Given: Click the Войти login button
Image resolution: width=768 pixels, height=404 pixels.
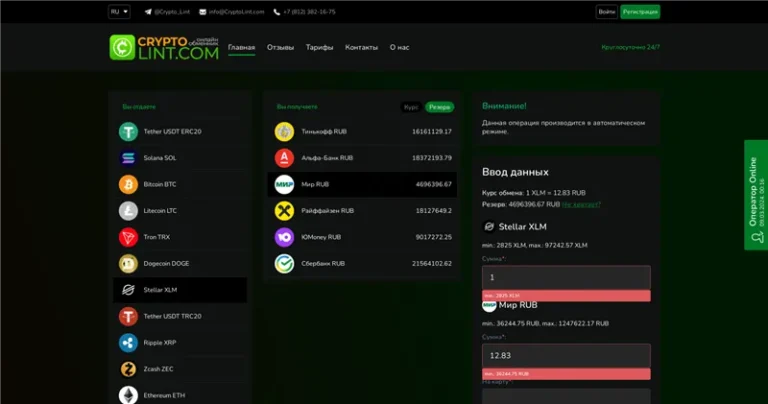Looking at the screenshot, I should (x=606, y=12).
